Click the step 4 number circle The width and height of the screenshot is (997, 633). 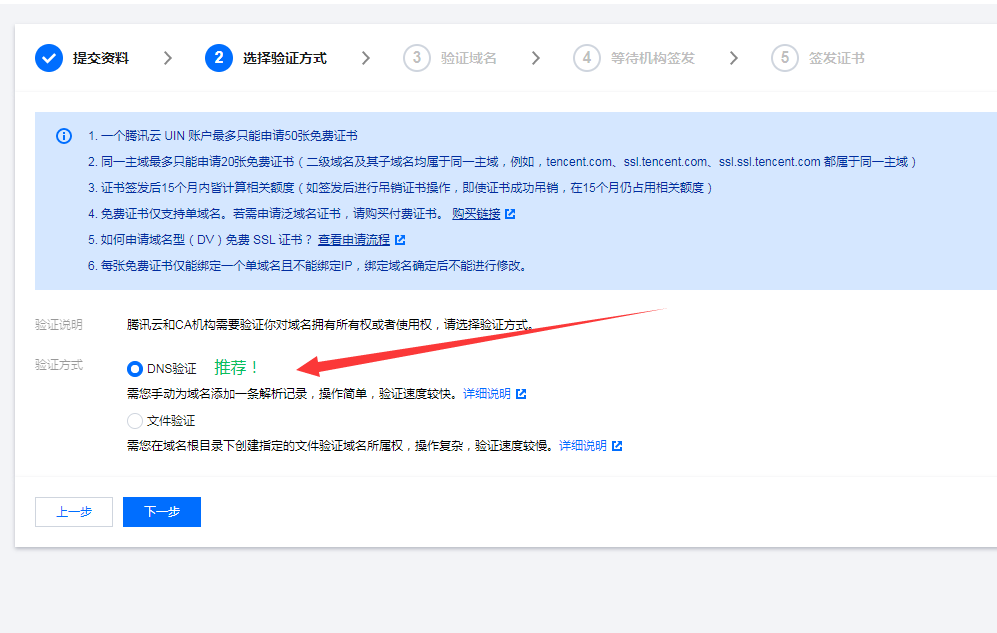click(x=587, y=58)
